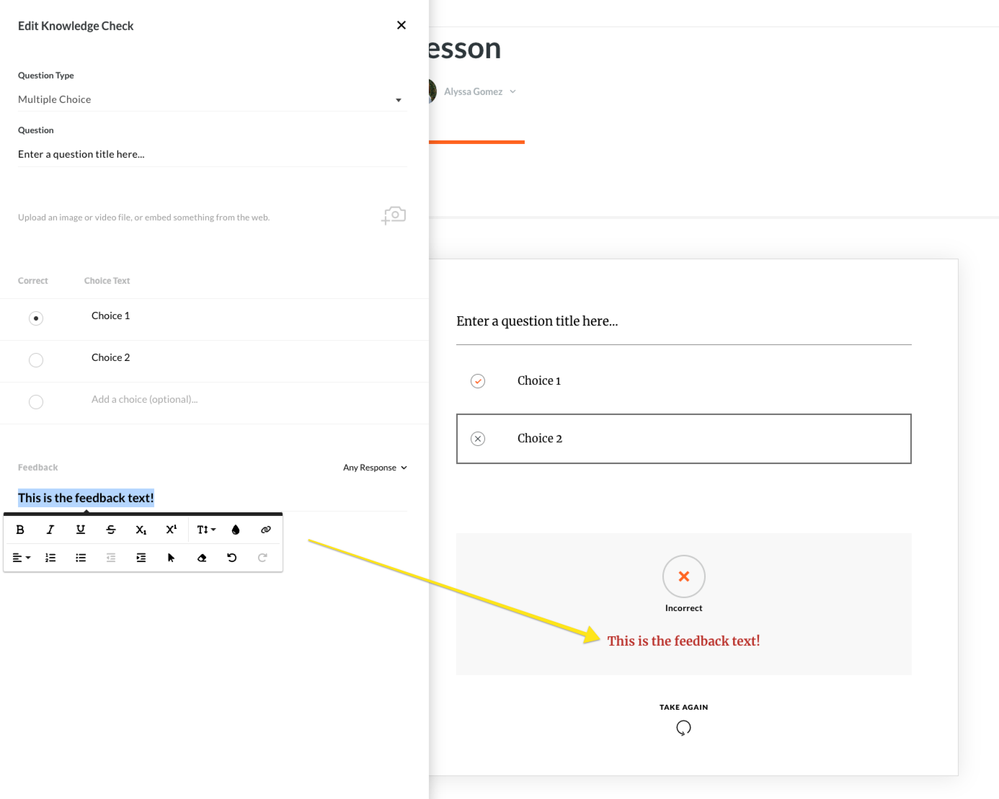The width and height of the screenshot is (999, 799).
Task: Click the question title input field
Action: point(210,154)
